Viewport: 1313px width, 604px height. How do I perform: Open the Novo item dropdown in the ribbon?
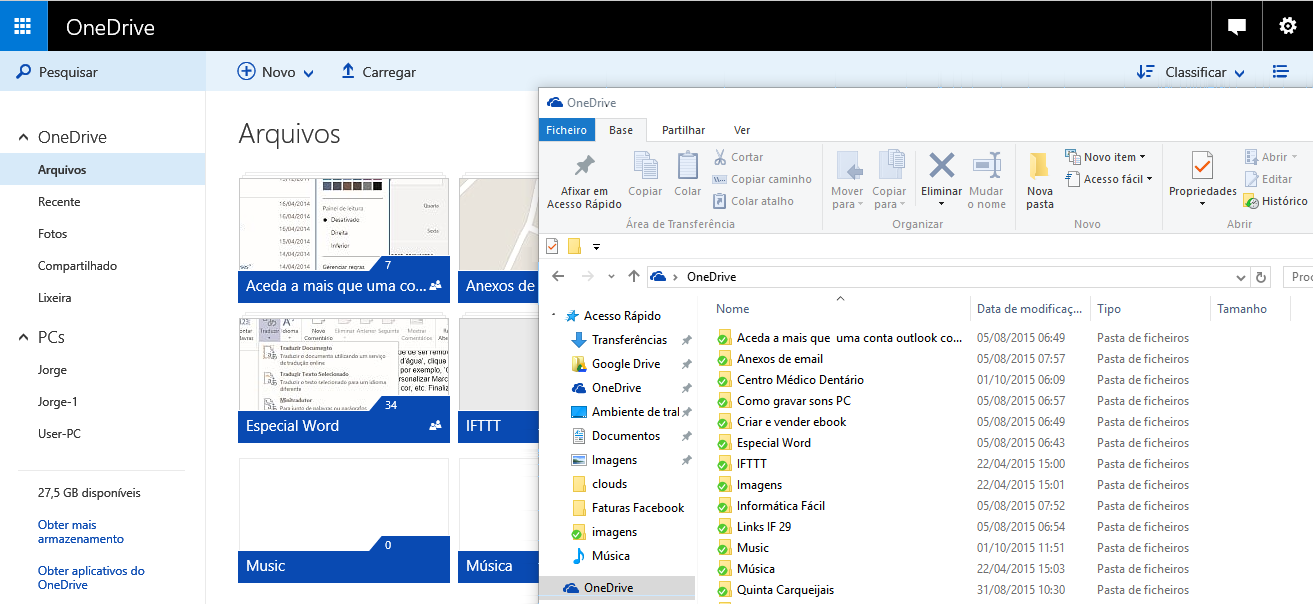point(1106,157)
